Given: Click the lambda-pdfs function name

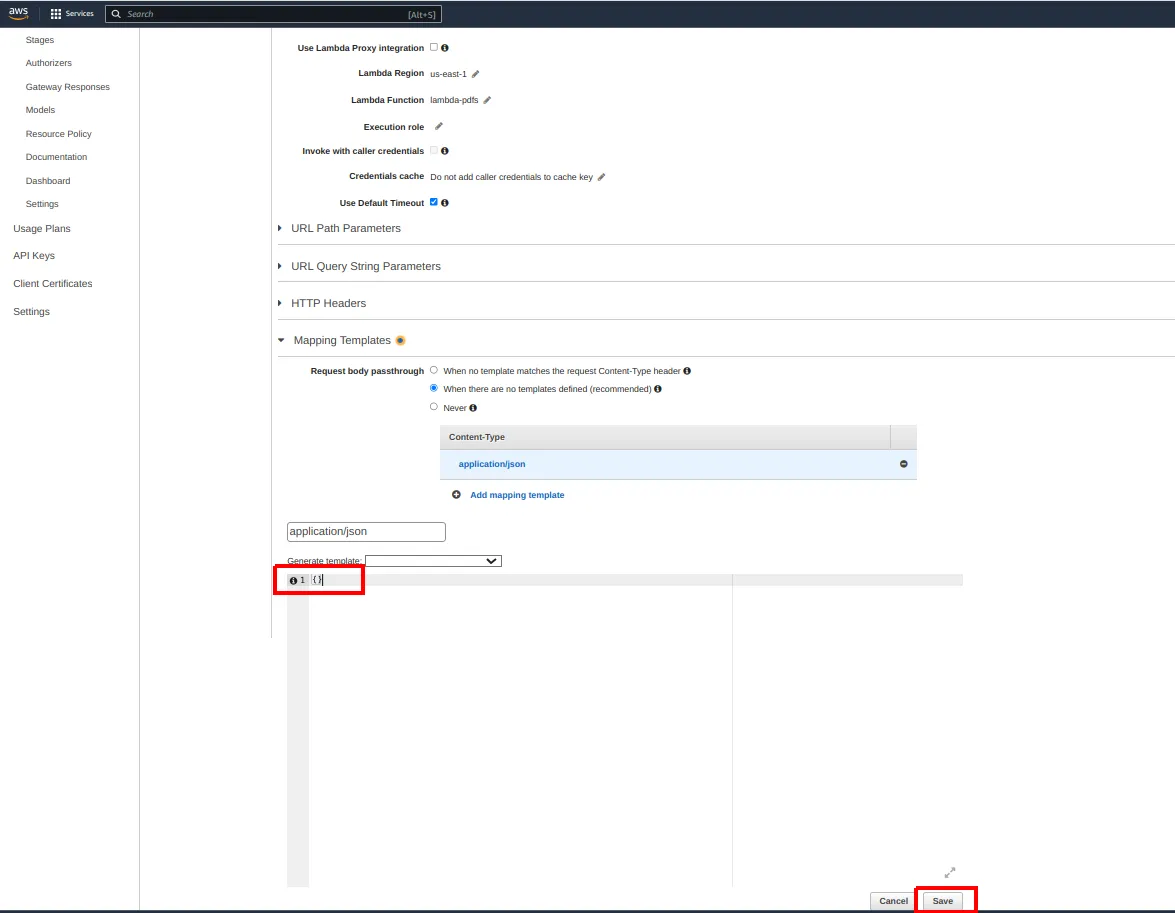Looking at the screenshot, I should click(454, 100).
